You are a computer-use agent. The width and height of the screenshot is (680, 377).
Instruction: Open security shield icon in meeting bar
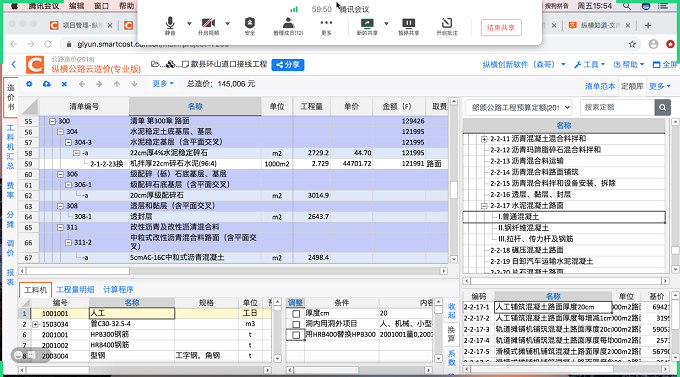coord(250,26)
